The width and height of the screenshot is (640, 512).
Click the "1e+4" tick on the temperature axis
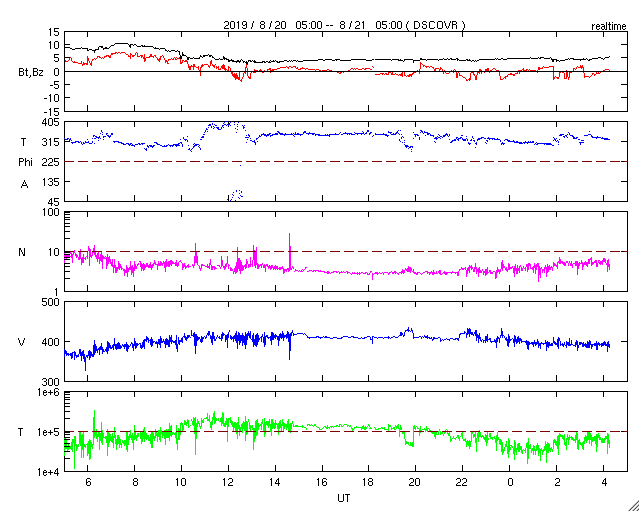click(x=48, y=472)
